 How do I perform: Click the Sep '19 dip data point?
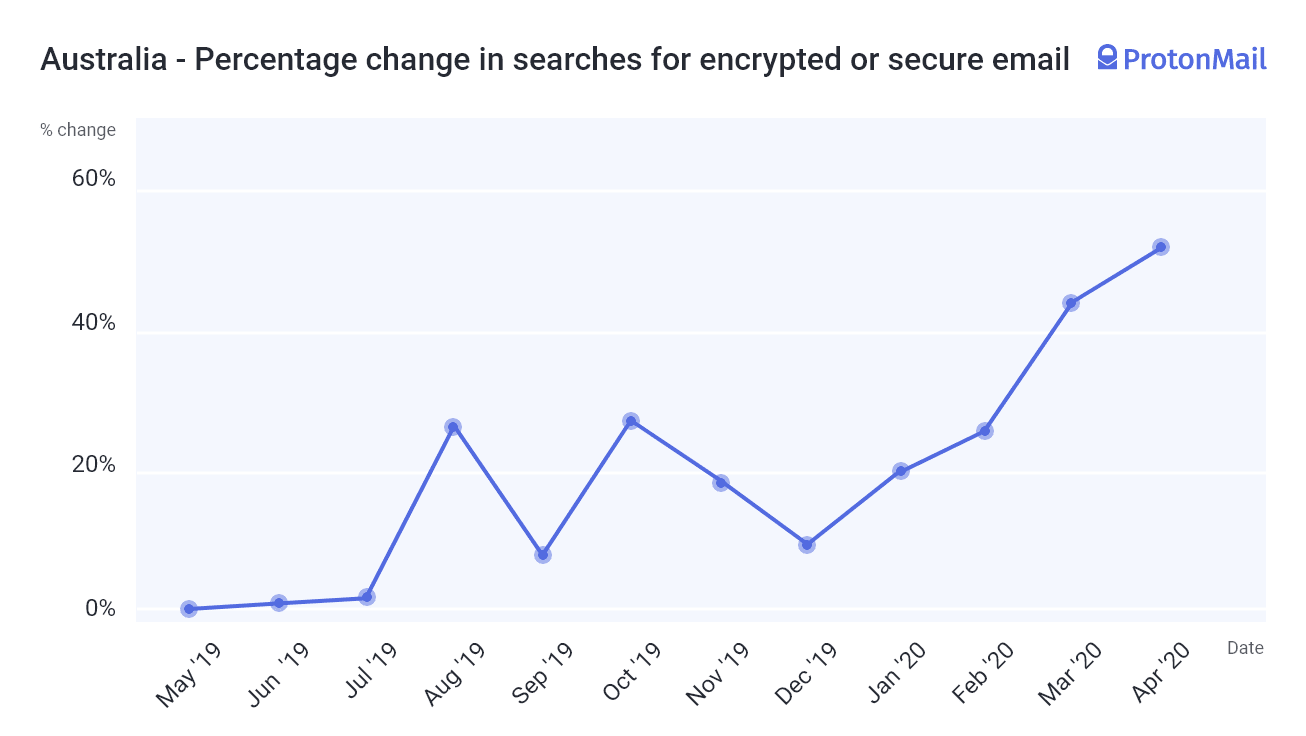tap(543, 555)
